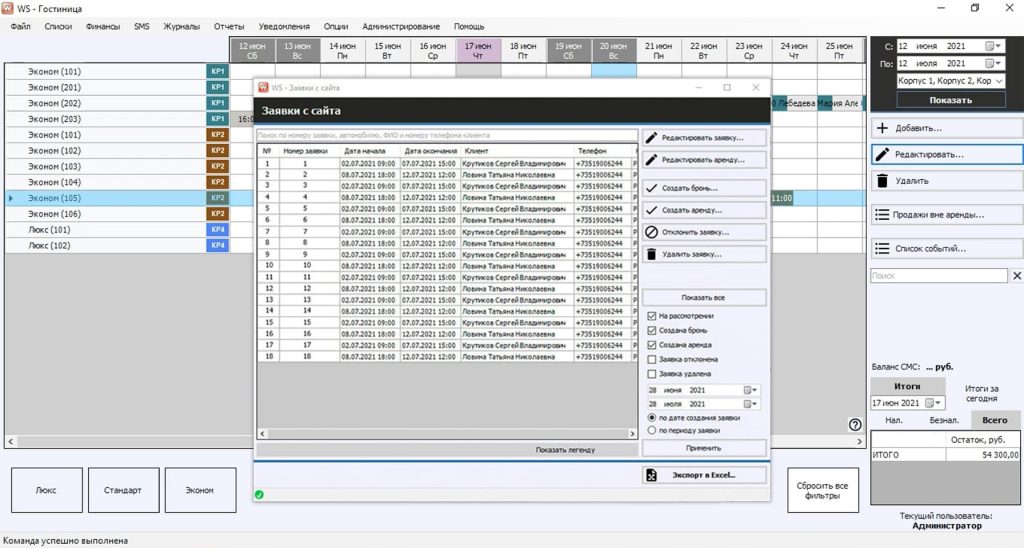Click checkmark icon on Создать аренду

[x=651, y=210]
